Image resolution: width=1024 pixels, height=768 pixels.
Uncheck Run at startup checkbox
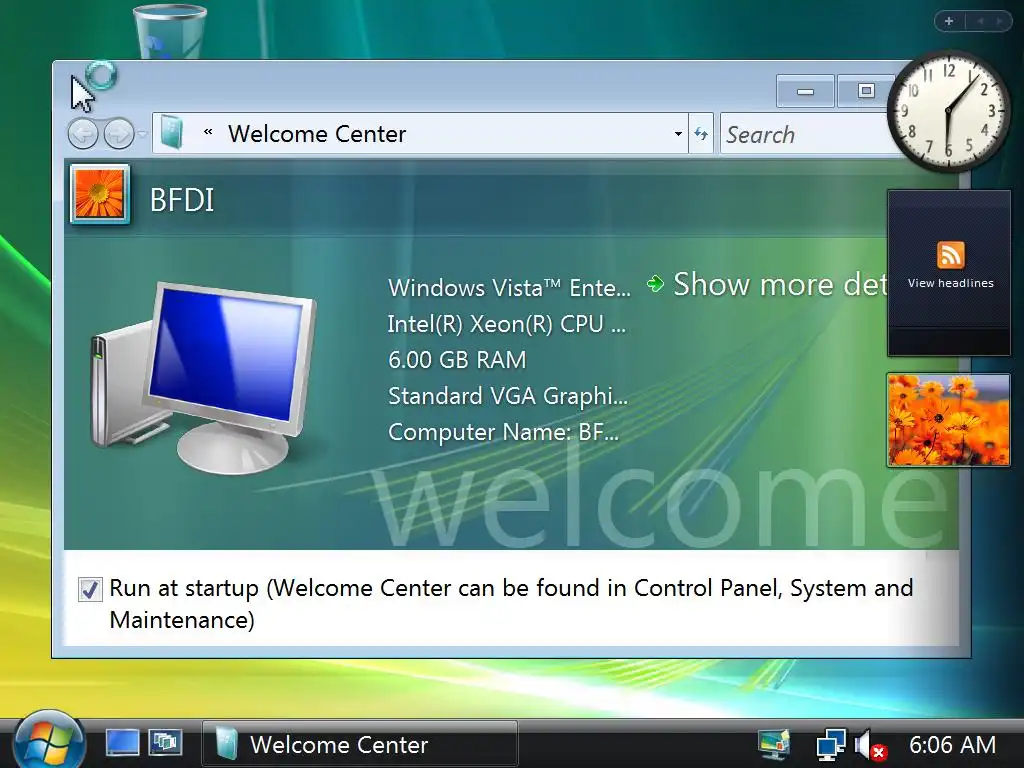(x=89, y=589)
